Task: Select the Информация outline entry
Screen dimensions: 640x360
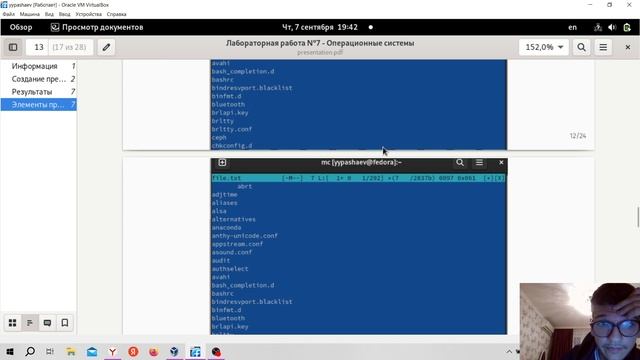Action: pos(38,66)
